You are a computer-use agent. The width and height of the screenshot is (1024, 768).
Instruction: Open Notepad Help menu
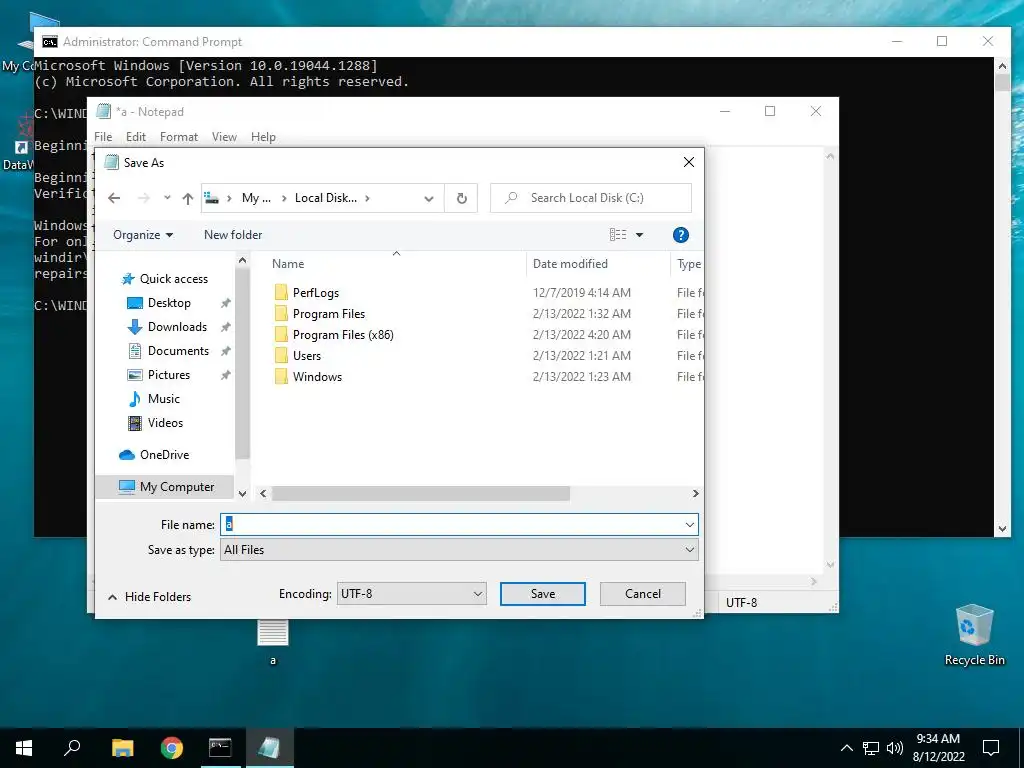coord(263,137)
